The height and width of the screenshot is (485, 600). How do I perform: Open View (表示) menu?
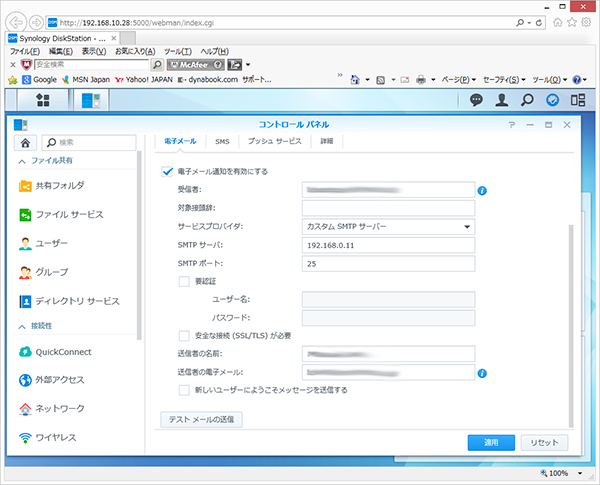(x=94, y=51)
